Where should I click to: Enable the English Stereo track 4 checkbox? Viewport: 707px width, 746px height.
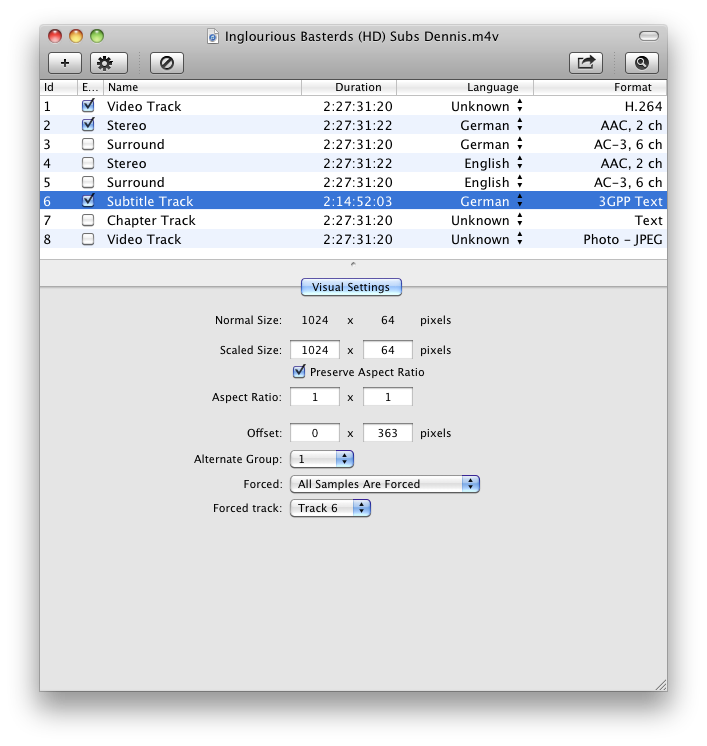(x=88, y=163)
